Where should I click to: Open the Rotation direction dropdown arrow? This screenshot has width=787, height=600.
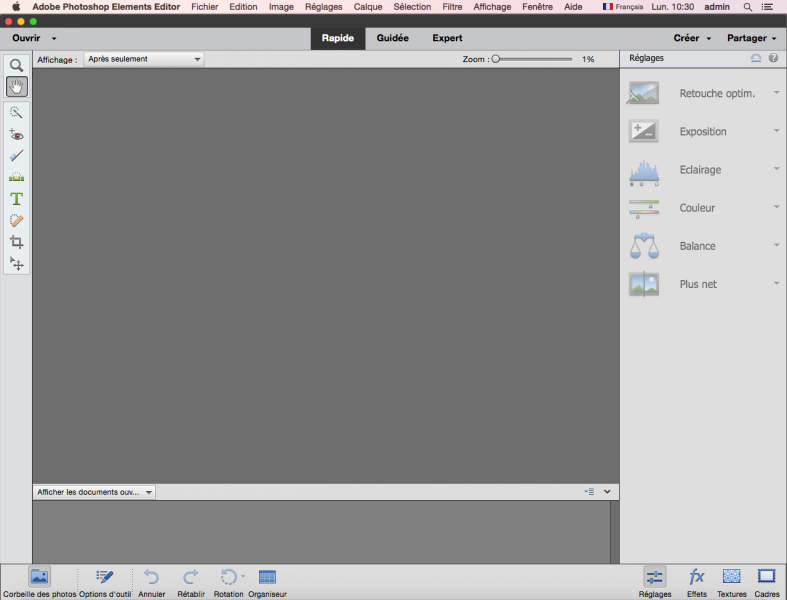point(243,576)
